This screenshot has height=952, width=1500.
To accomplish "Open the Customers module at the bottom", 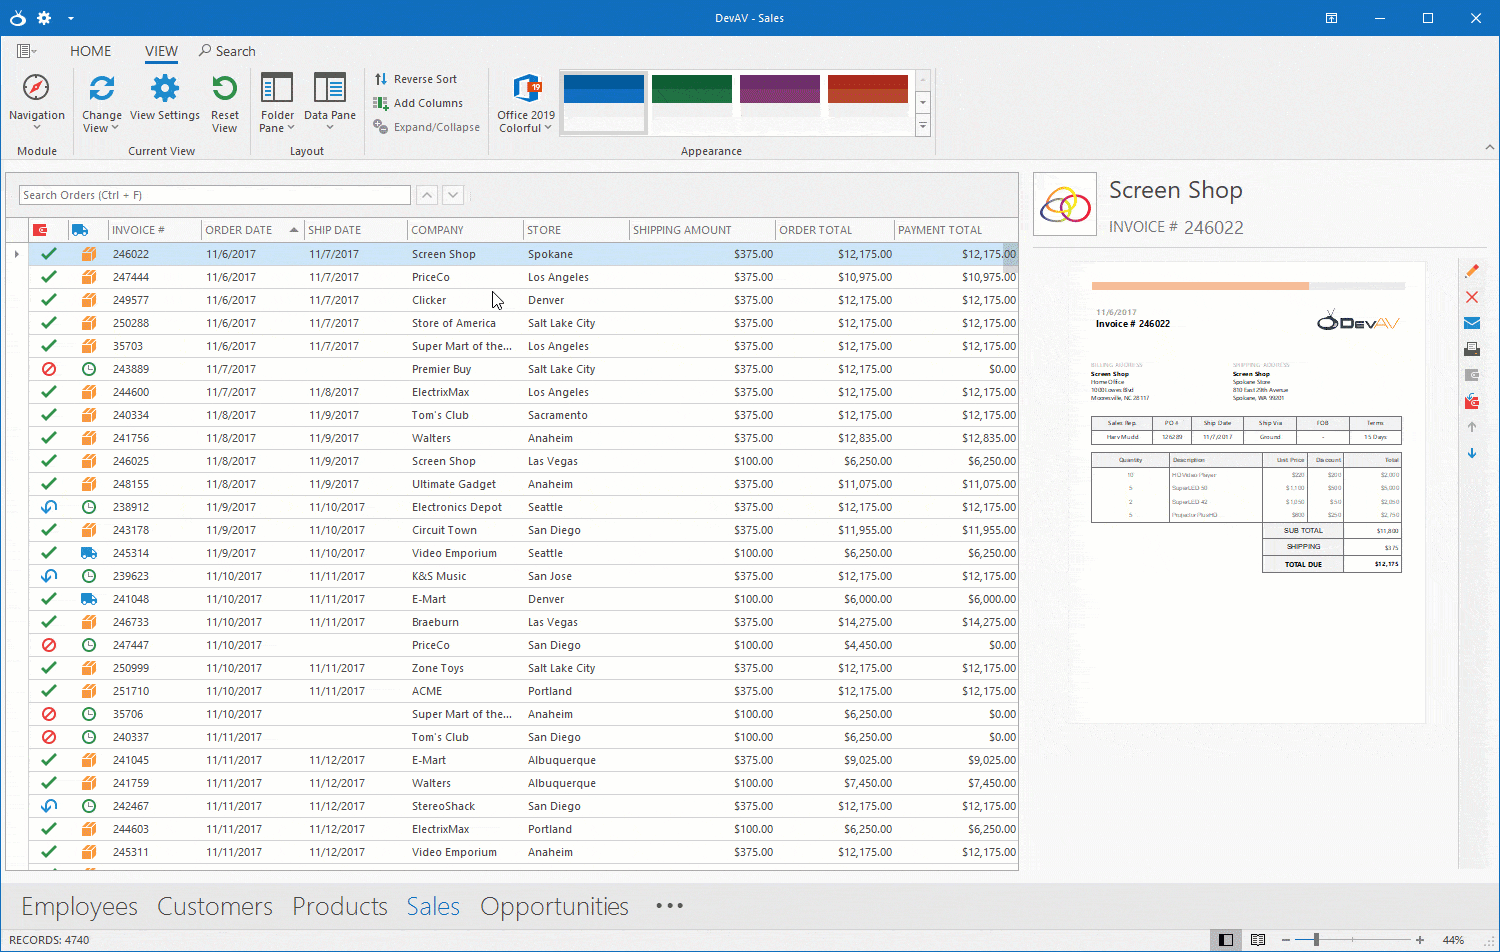I will [x=214, y=906].
